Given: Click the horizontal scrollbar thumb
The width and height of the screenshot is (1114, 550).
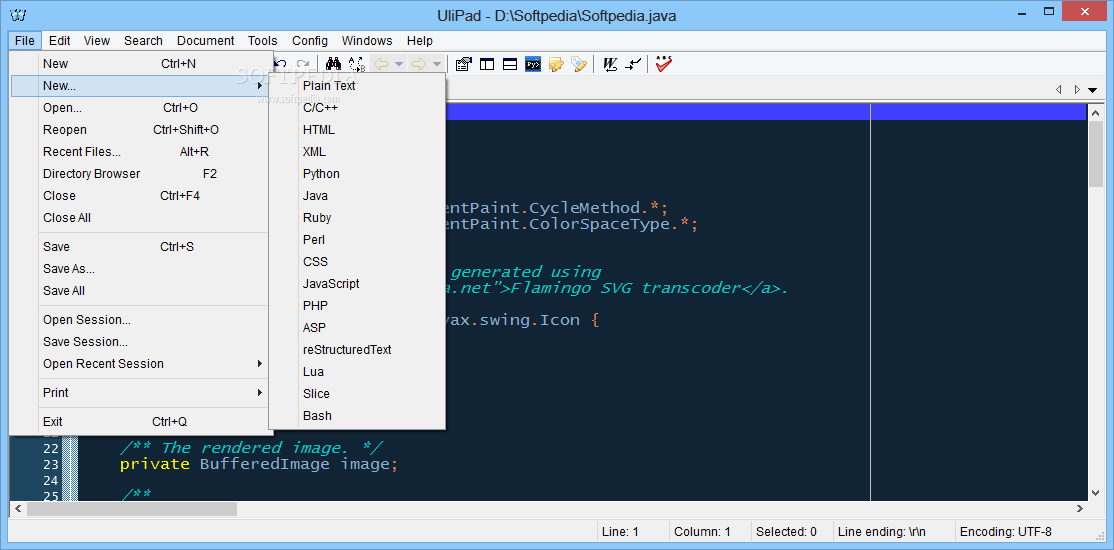Looking at the screenshot, I should pos(132,509).
